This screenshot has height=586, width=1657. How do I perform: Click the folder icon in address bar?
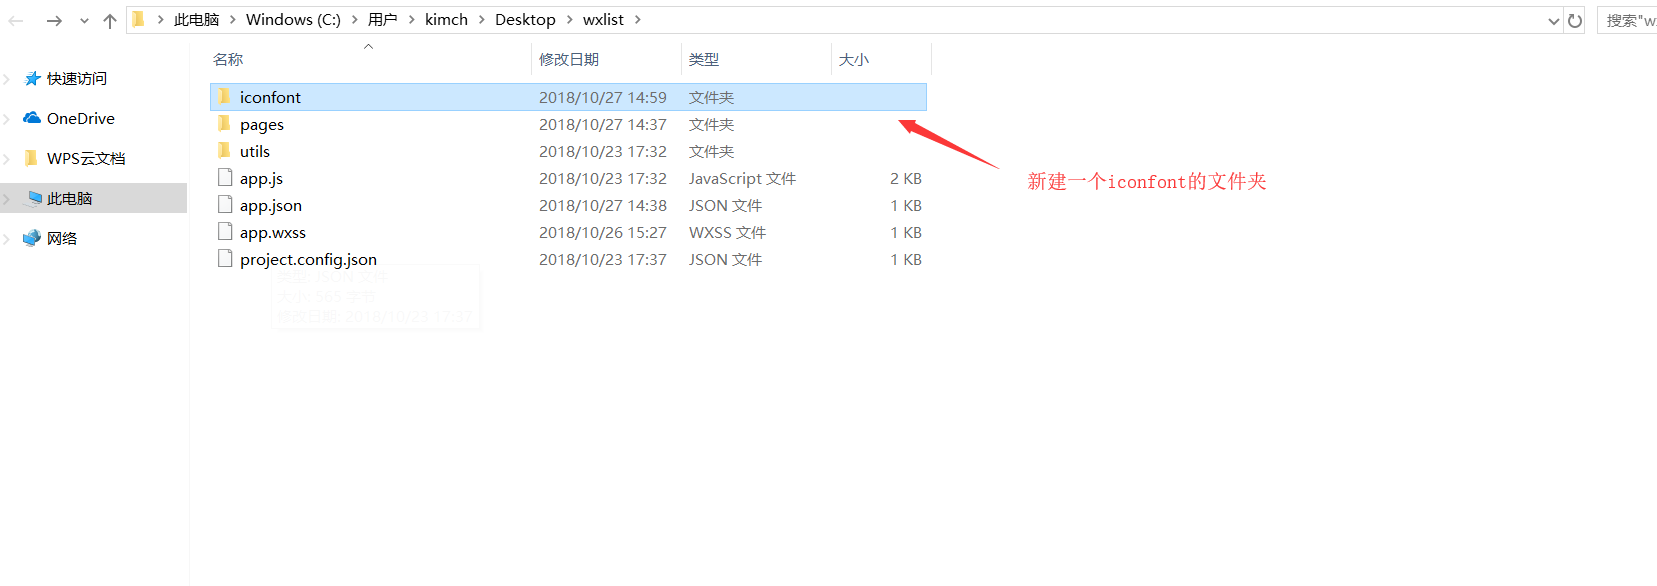(x=139, y=19)
